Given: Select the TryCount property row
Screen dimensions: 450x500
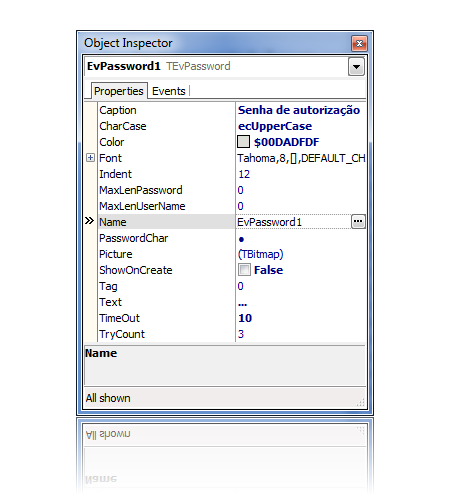Looking at the screenshot, I should click(232, 334).
